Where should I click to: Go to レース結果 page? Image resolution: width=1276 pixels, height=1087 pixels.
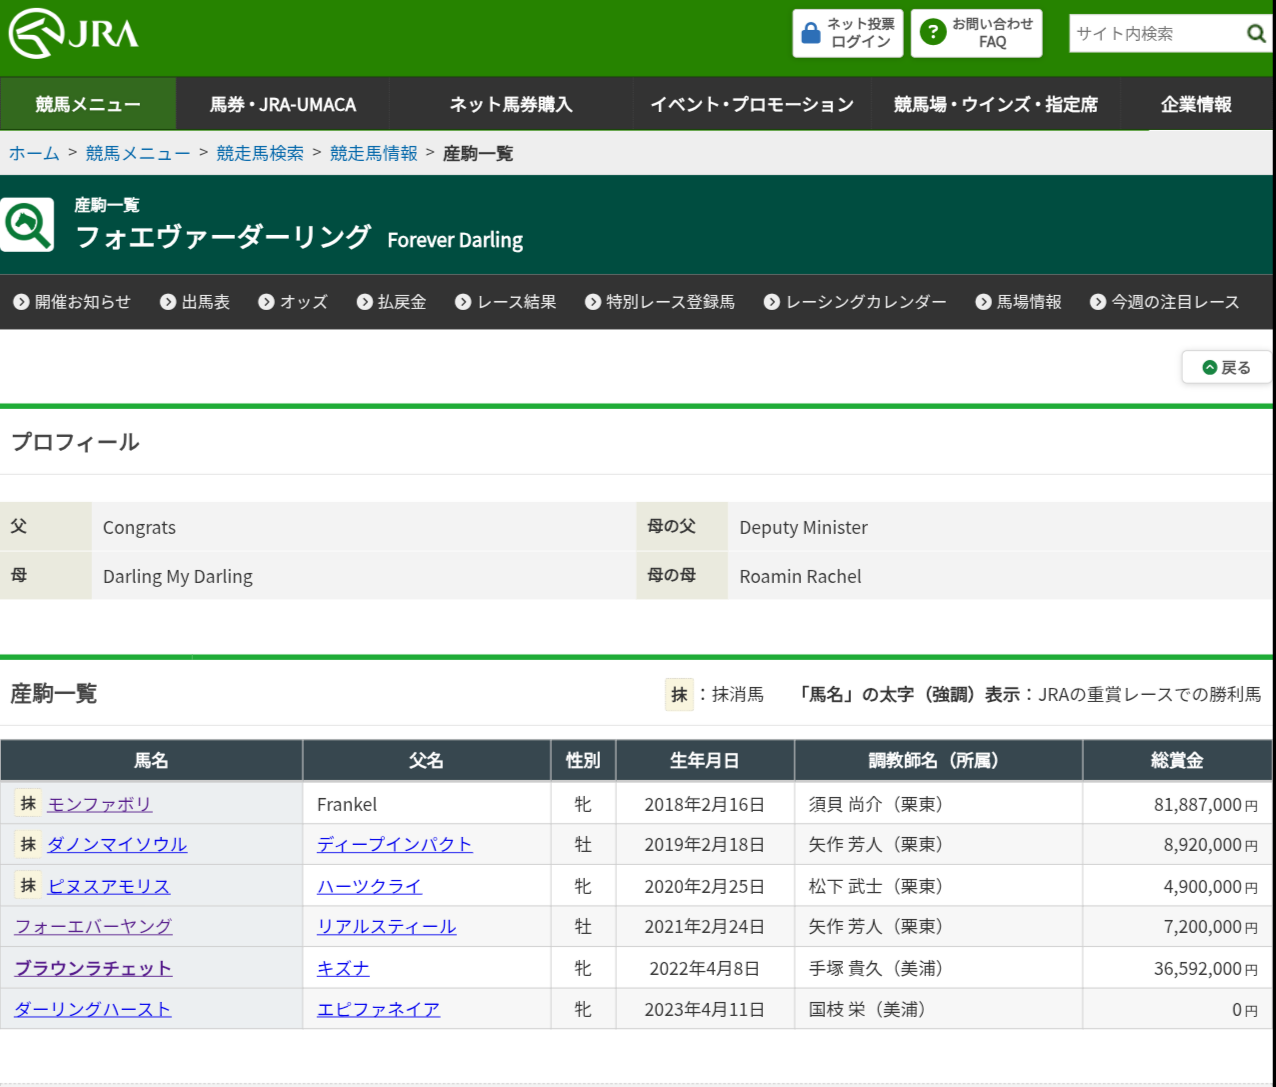[506, 302]
